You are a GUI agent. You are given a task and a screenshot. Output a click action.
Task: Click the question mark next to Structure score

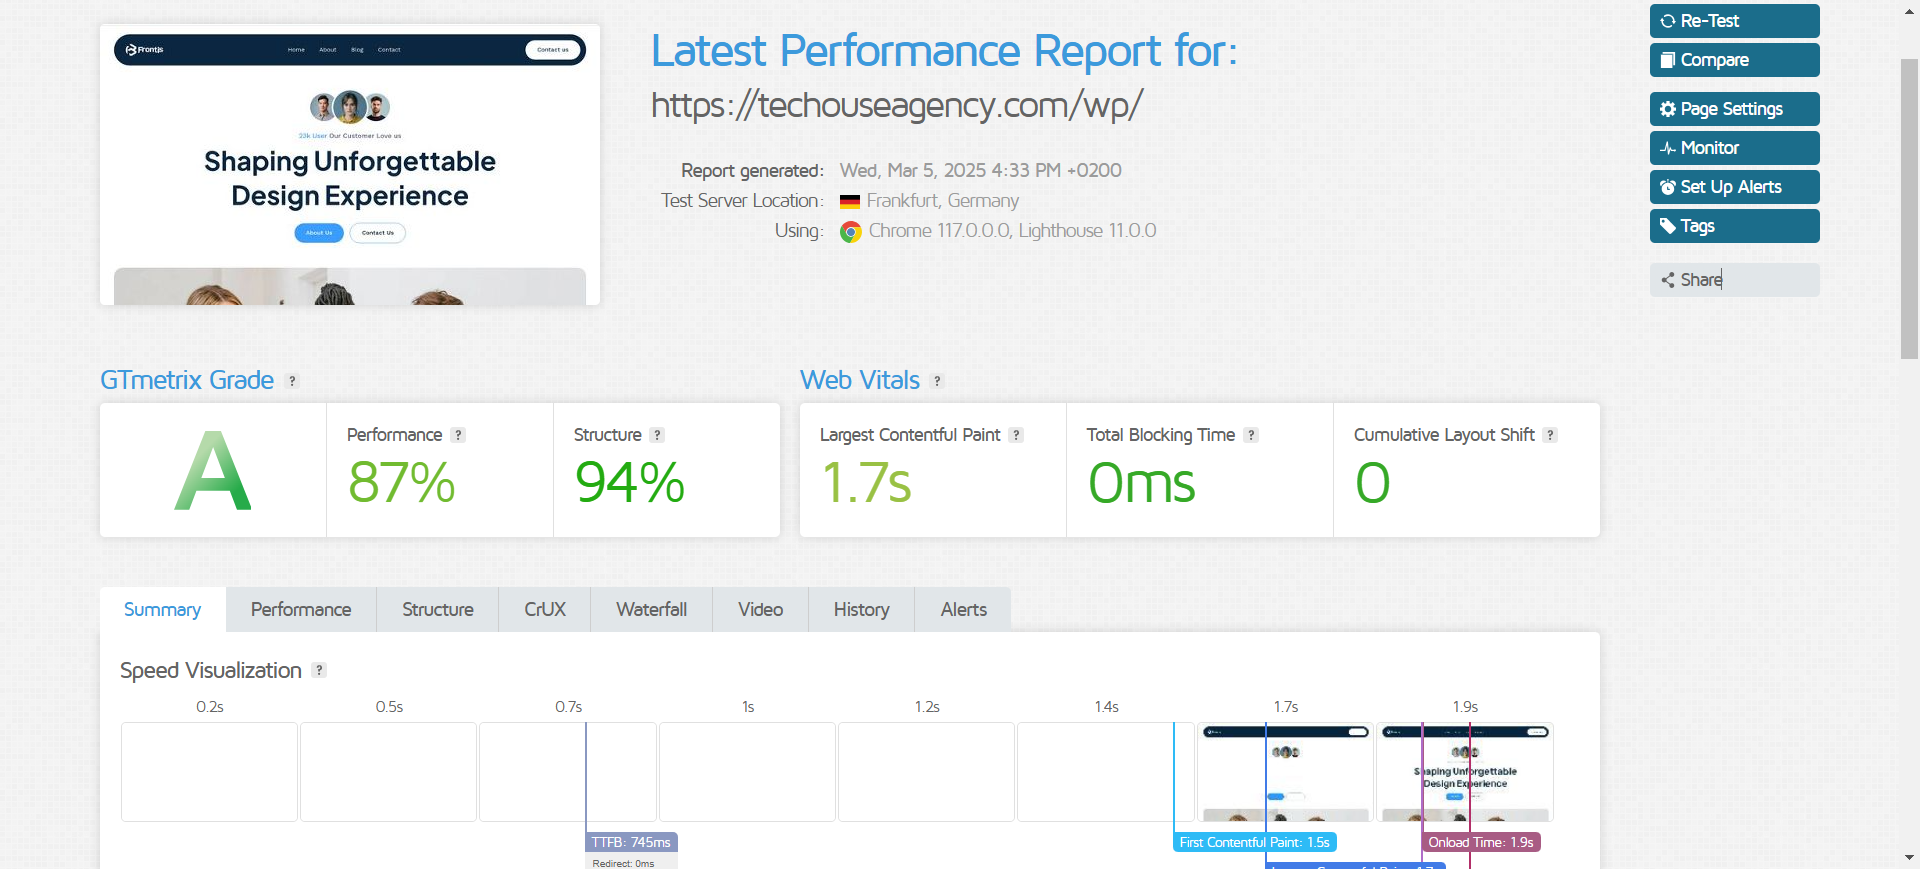(x=657, y=435)
